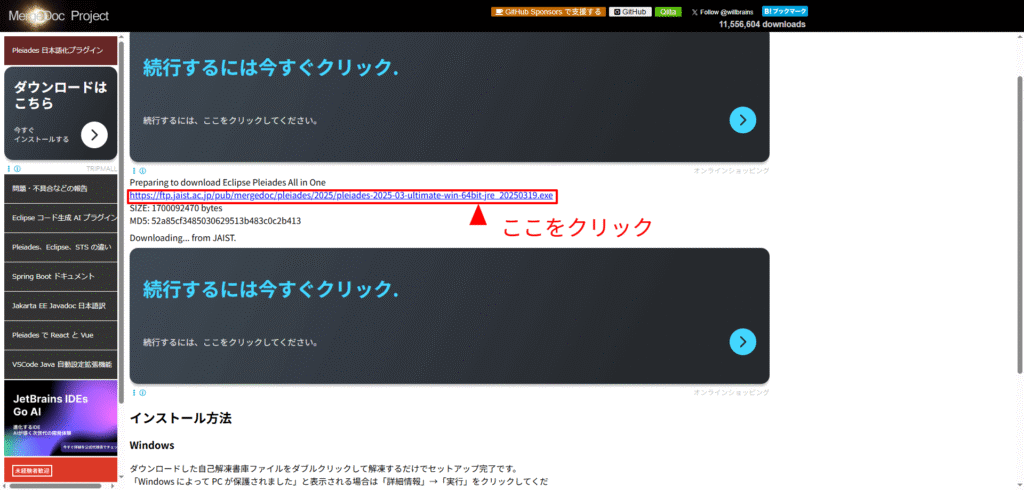This screenshot has width=1024, height=490.
Task: Click 'Preparing to download Eclipse Pleiades' text
Action: click(x=228, y=182)
